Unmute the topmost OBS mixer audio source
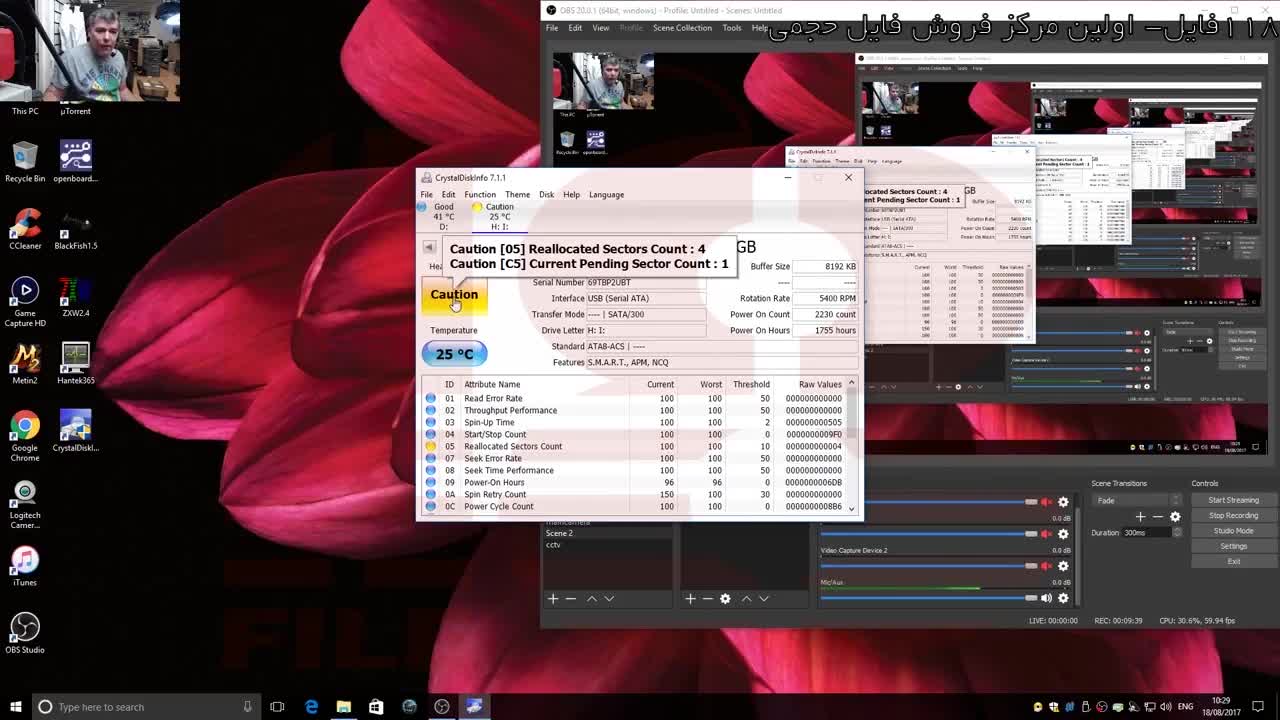This screenshot has width=1280, height=720. [1046, 502]
